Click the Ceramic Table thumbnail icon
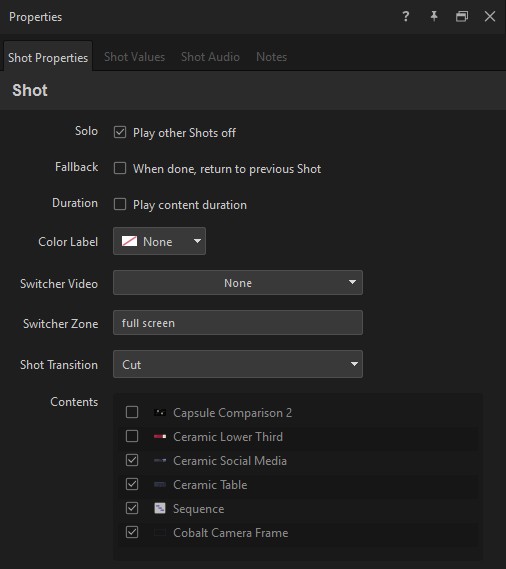506x569 pixels. [160, 484]
